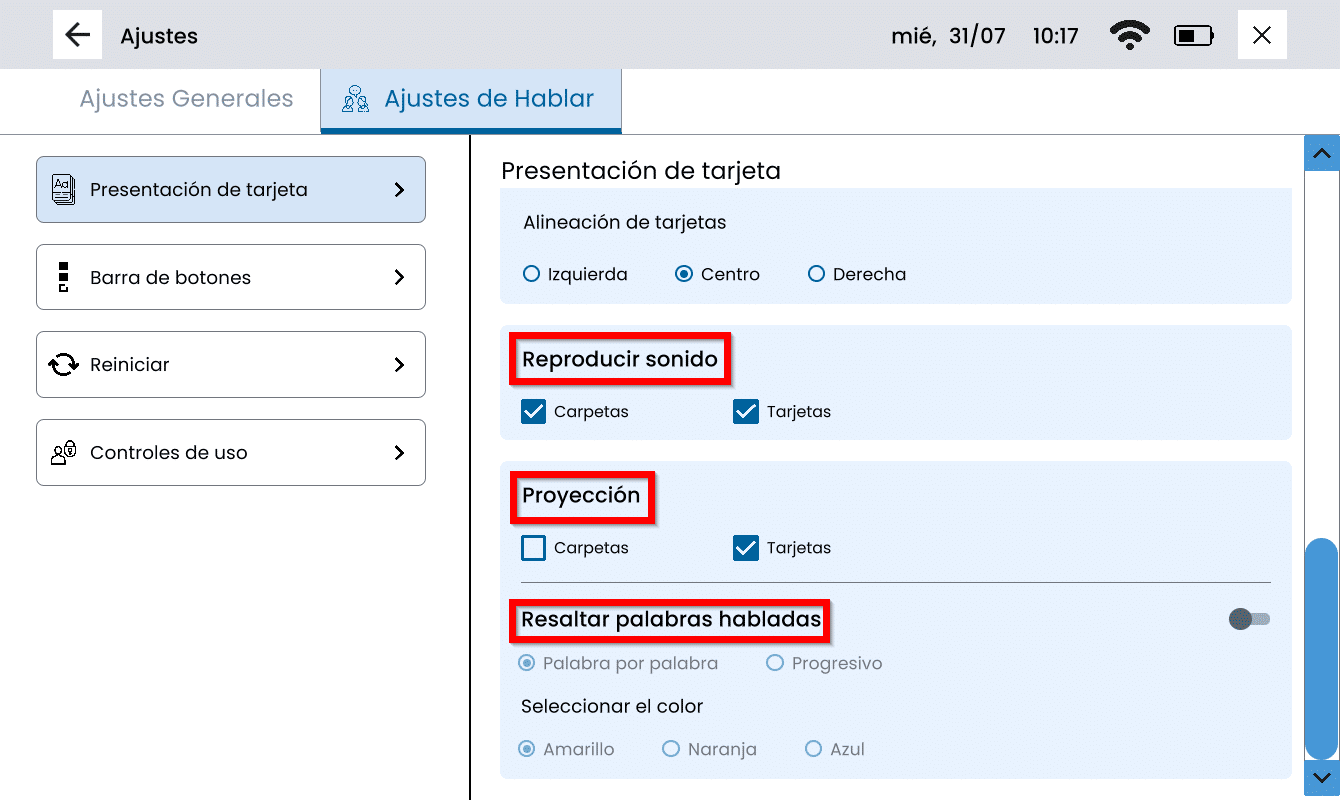The image size is (1340, 800).
Task: Select Izquierda card alignment
Action: click(532, 274)
